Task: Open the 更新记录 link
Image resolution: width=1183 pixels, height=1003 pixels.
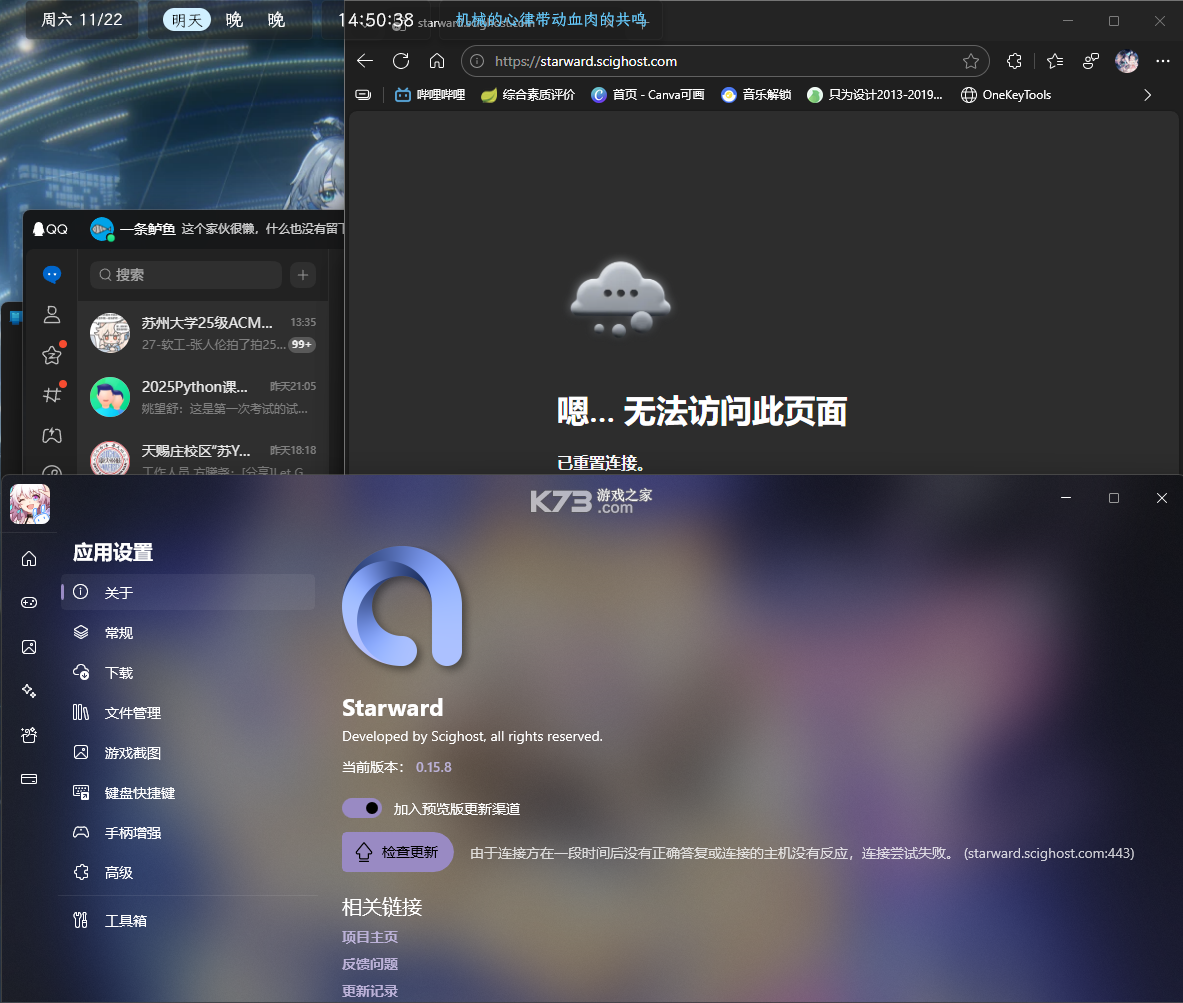Action: point(370,991)
